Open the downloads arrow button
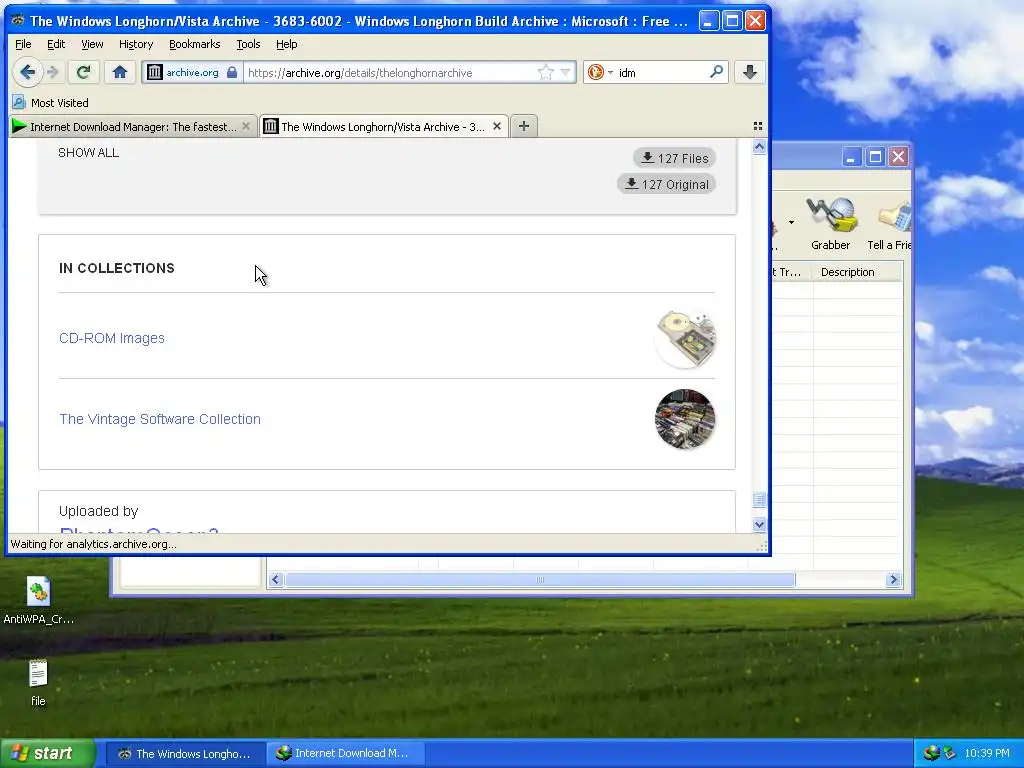 (x=750, y=72)
